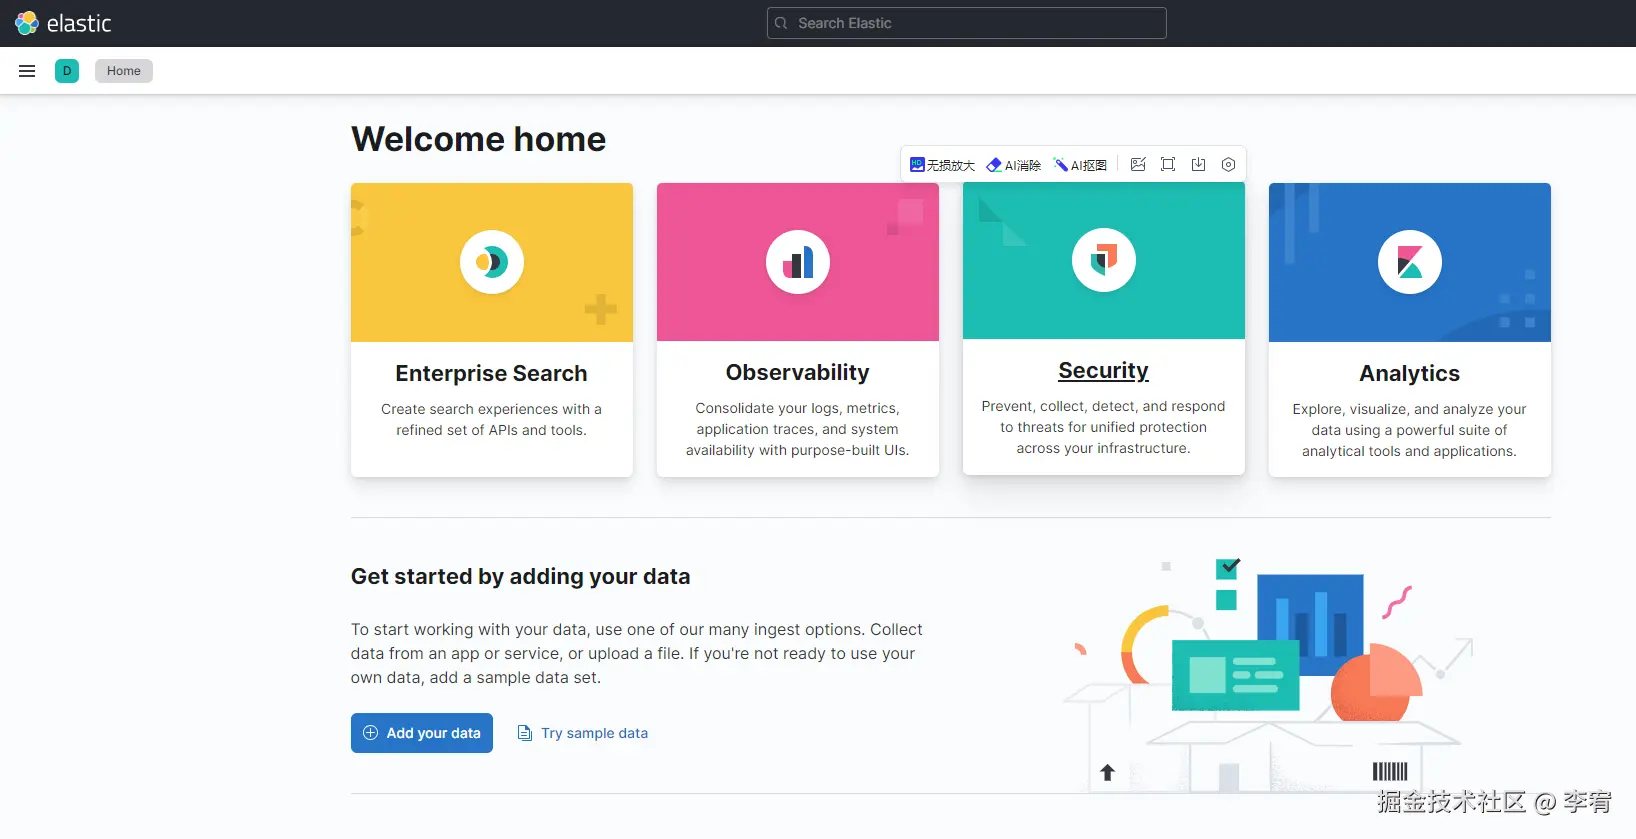The height and width of the screenshot is (839, 1636).
Task: Click the Security description text
Action: point(1104,427)
